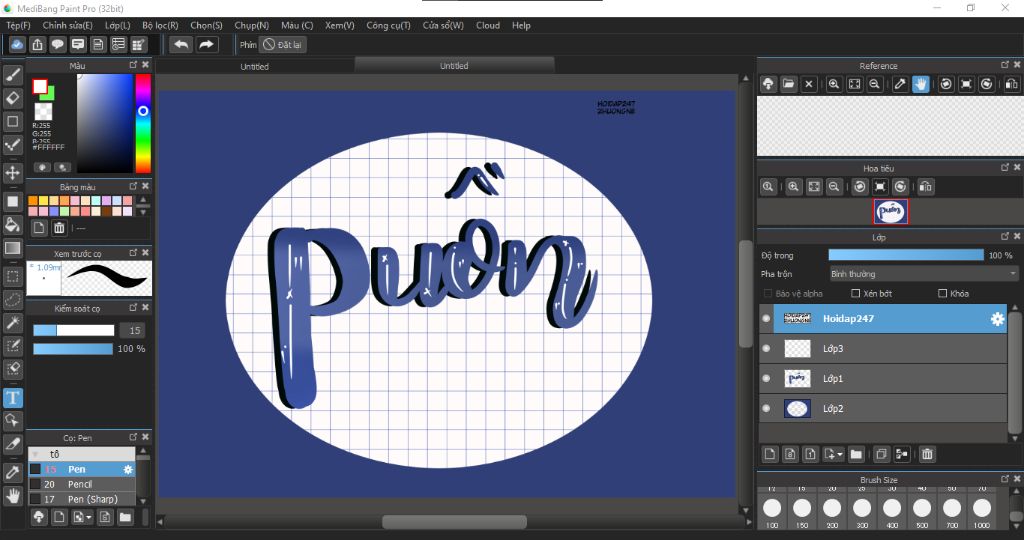Undock the Màu panel
The height and width of the screenshot is (540, 1024).
pyautogui.click(x=133, y=65)
